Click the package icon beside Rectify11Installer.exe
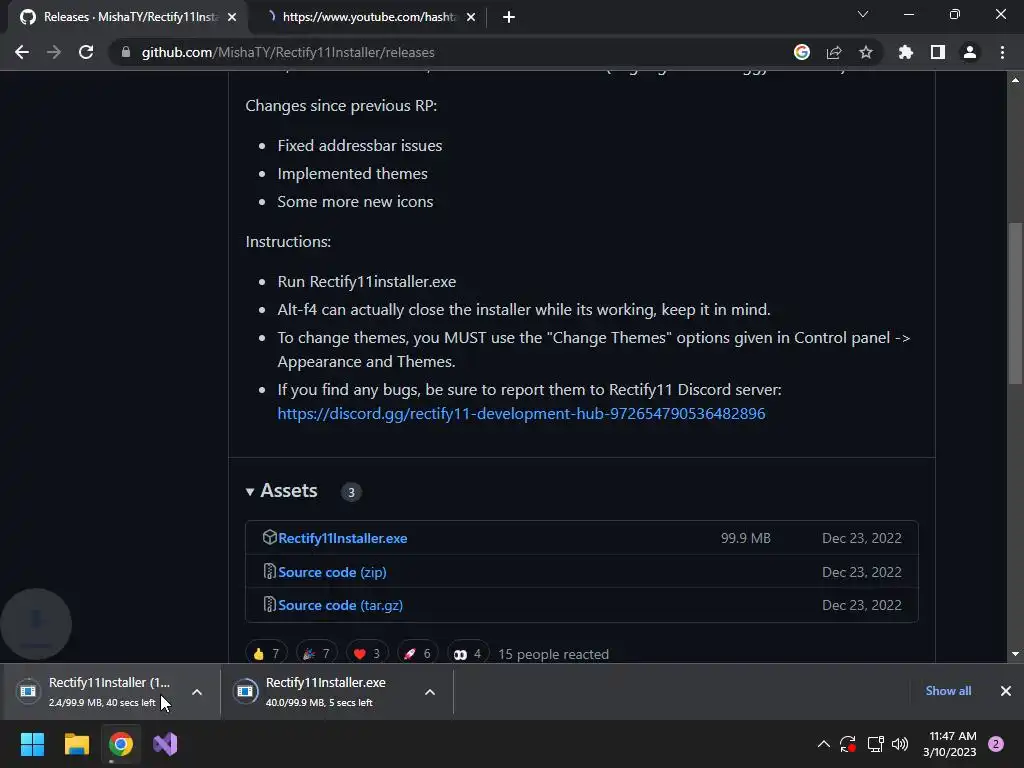The width and height of the screenshot is (1024, 768). [269, 537]
